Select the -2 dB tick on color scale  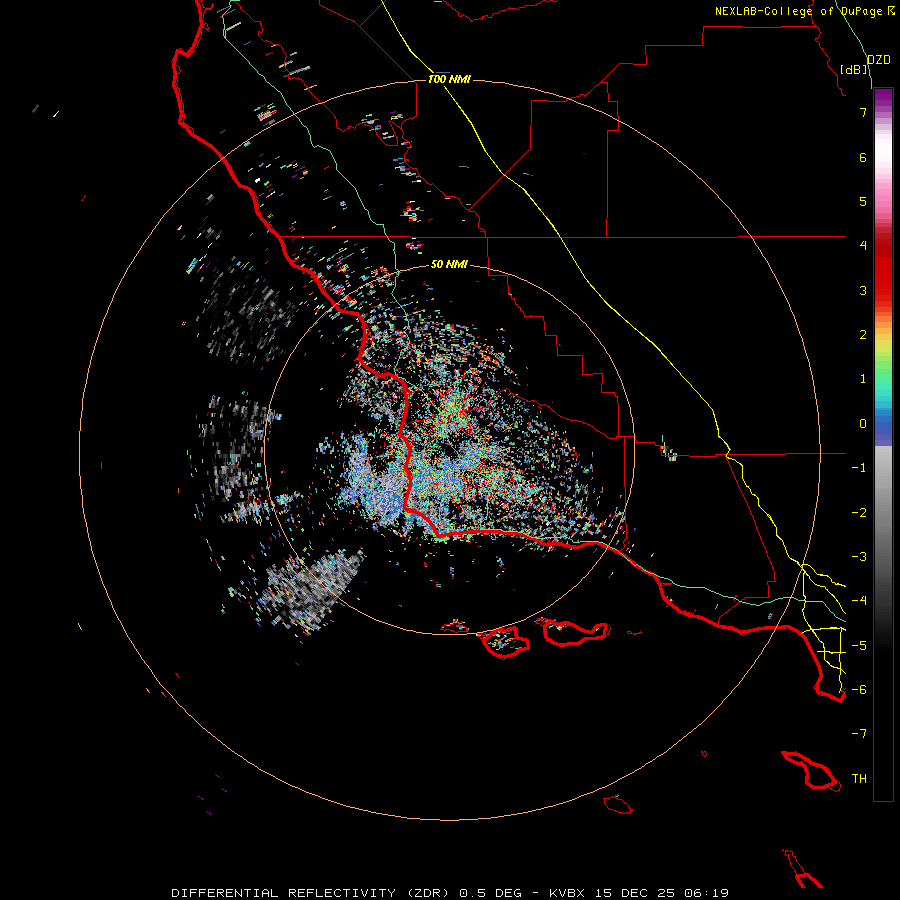pyautogui.click(x=859, y=513)
